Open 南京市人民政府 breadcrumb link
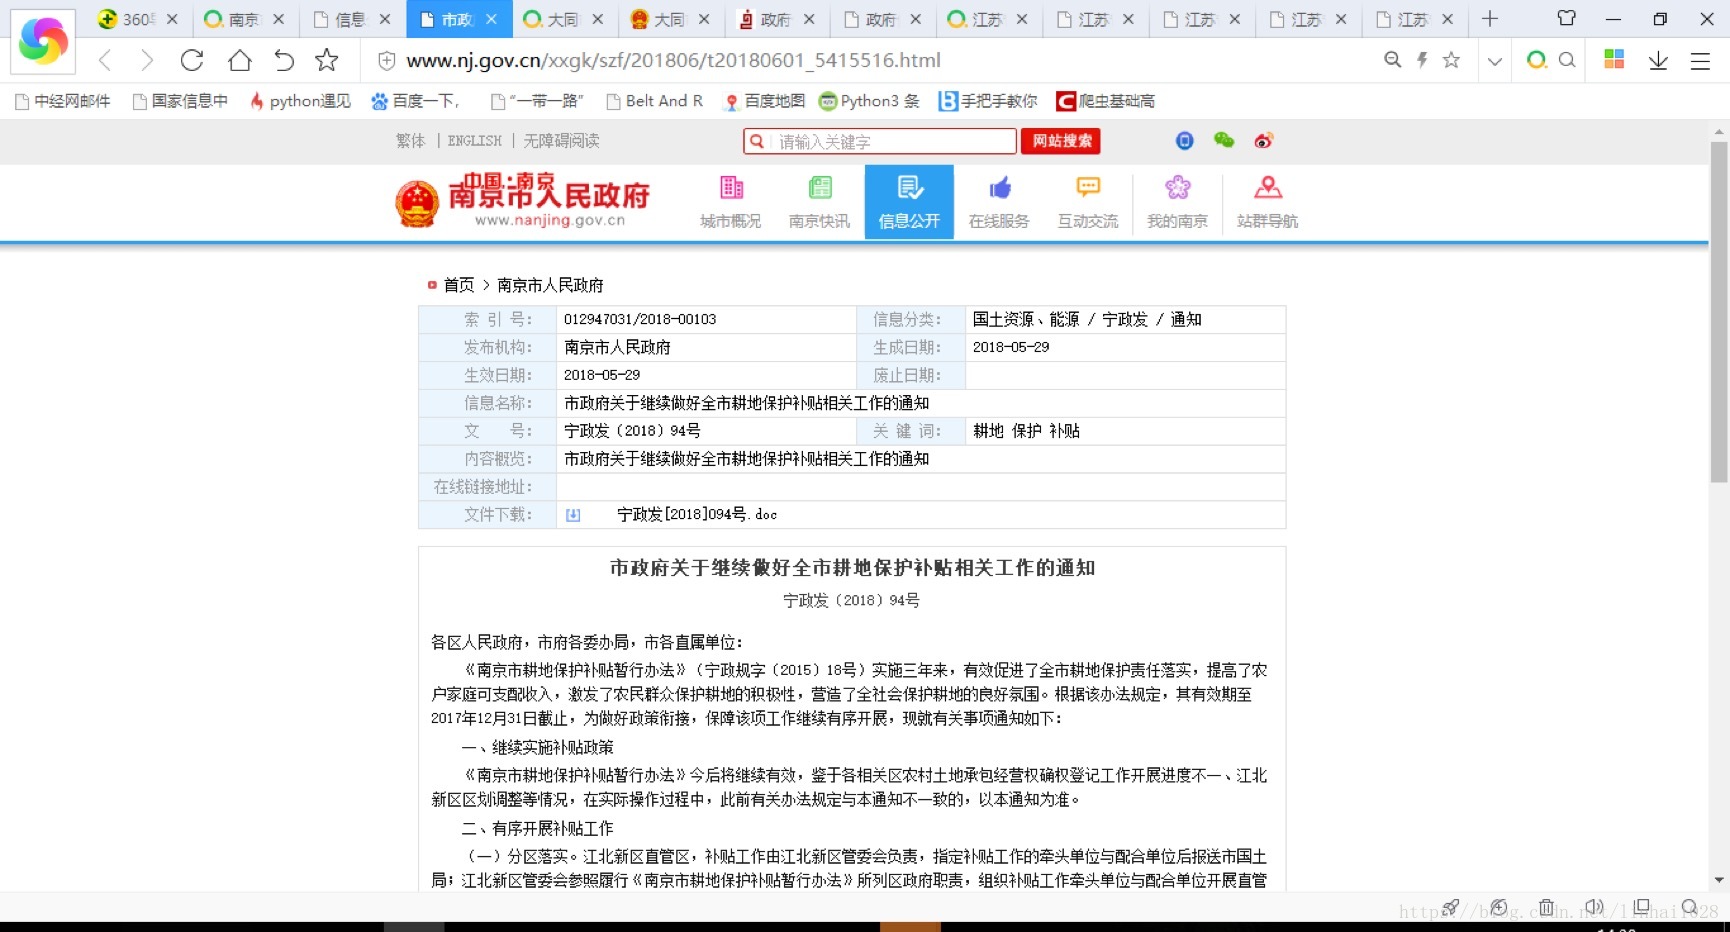Screen dimensions: 1730x932 pyautogui.click(x=550, y=285)
